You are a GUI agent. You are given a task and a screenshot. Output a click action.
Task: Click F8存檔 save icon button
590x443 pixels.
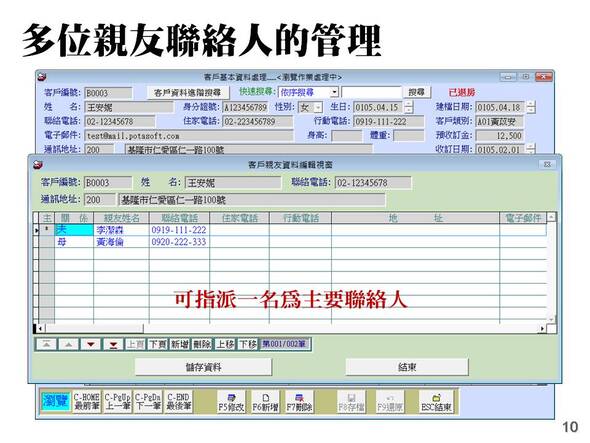pyautogui.click(x=351, y=402)
